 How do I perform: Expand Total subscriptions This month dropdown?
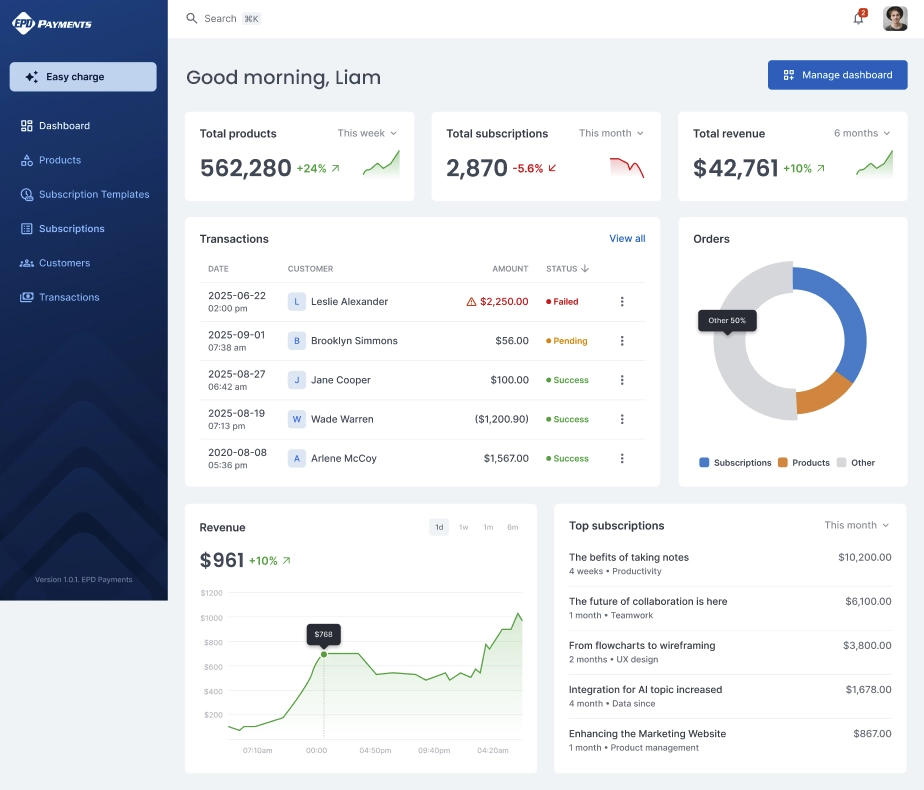click(611, 133)
